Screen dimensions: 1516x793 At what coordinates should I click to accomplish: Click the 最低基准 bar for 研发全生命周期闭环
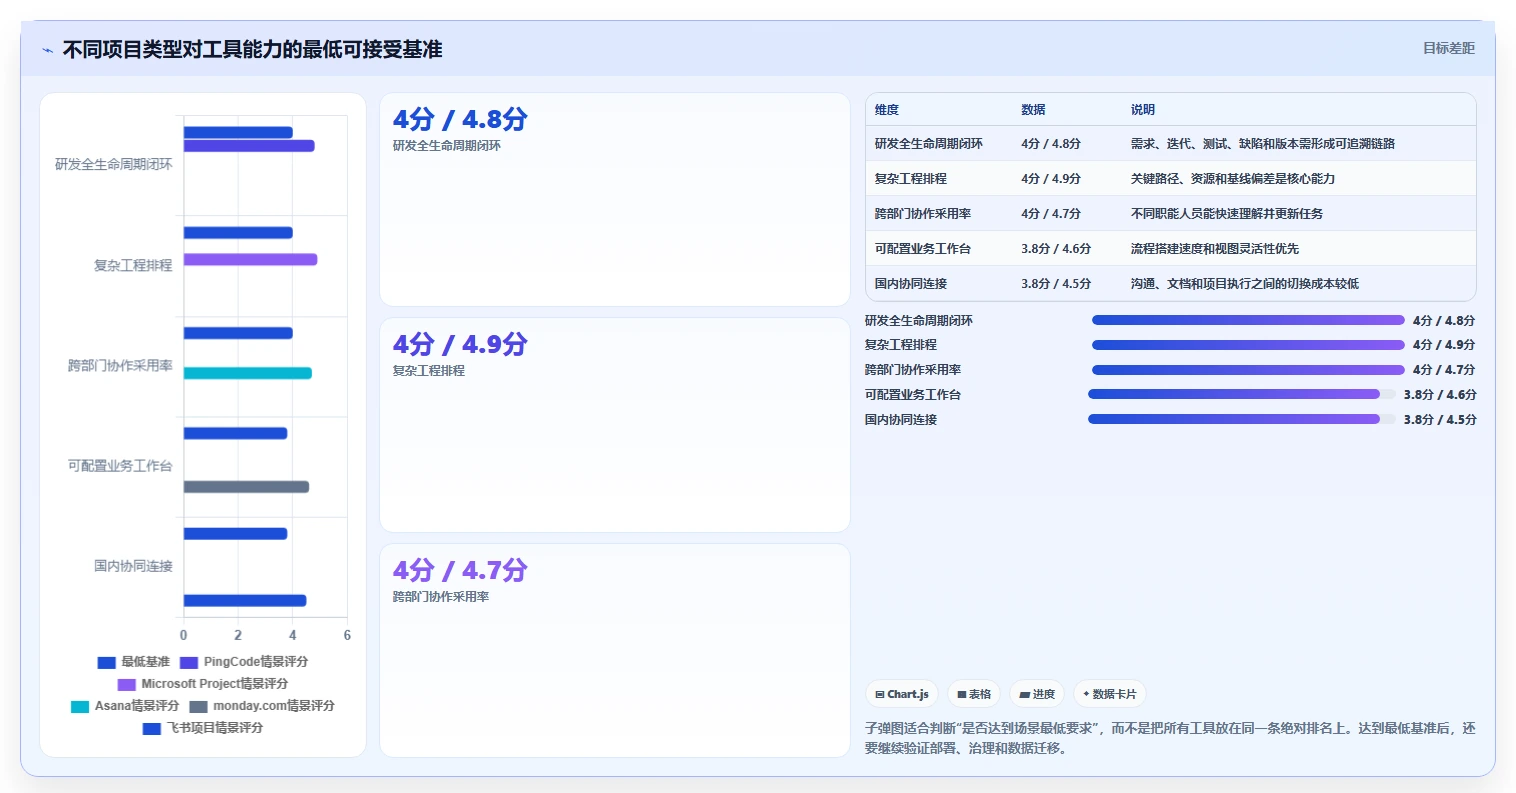pos(238,133)
